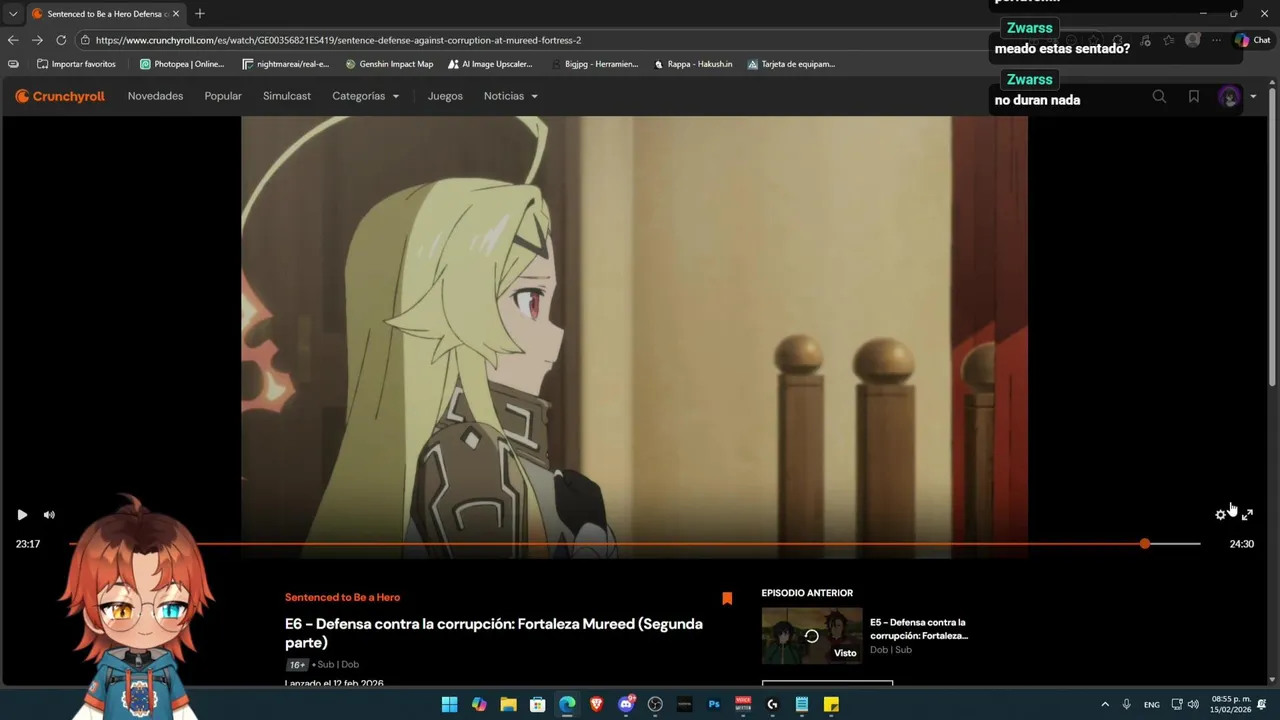This screenshot has width=1280, height=720.
Task: Play the paused episode video
Action: [22, 515]
